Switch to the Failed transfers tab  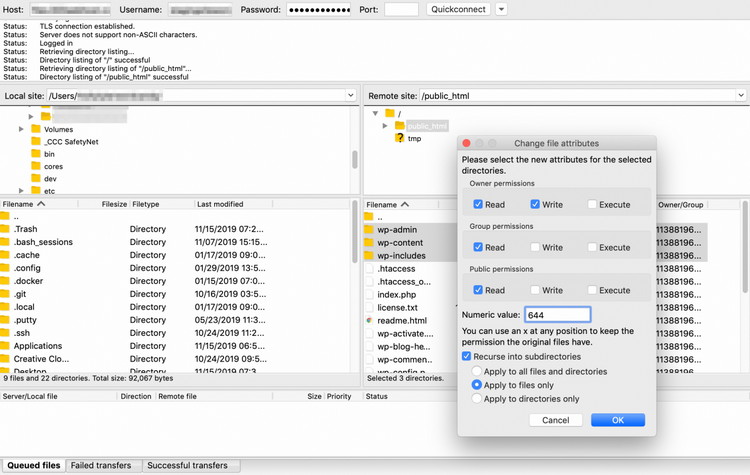click(101, 465)
